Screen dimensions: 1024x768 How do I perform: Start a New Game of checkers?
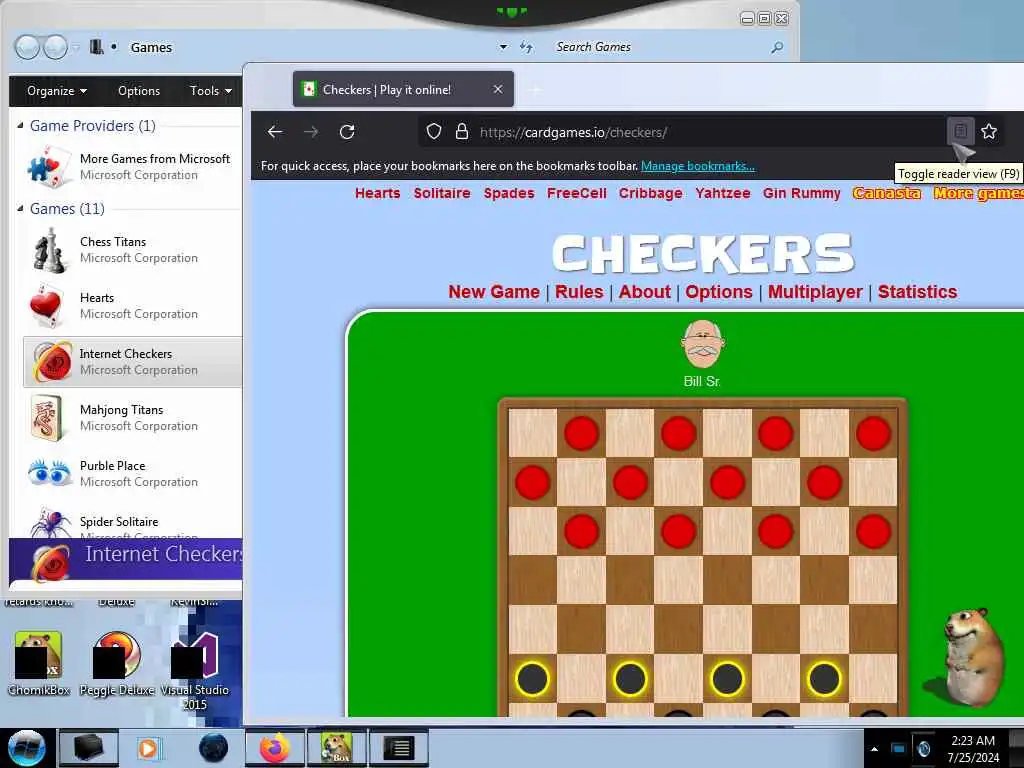tap(494, 292)
